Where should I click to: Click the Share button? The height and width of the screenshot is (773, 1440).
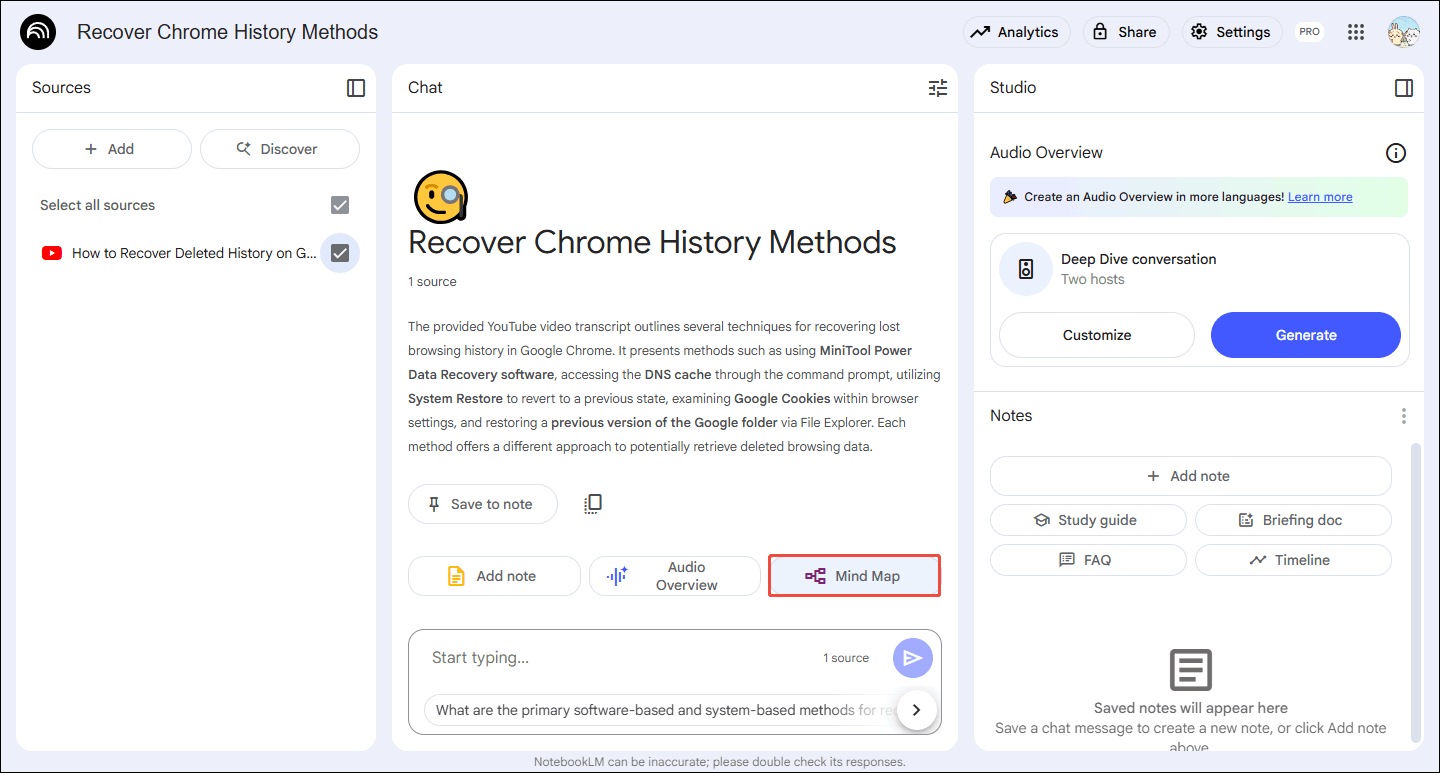[x=1126, y=32]
